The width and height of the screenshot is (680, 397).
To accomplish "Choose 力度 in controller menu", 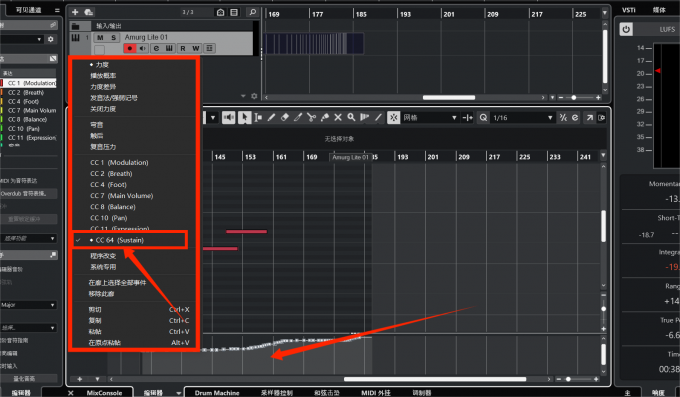I will [102, 65].
